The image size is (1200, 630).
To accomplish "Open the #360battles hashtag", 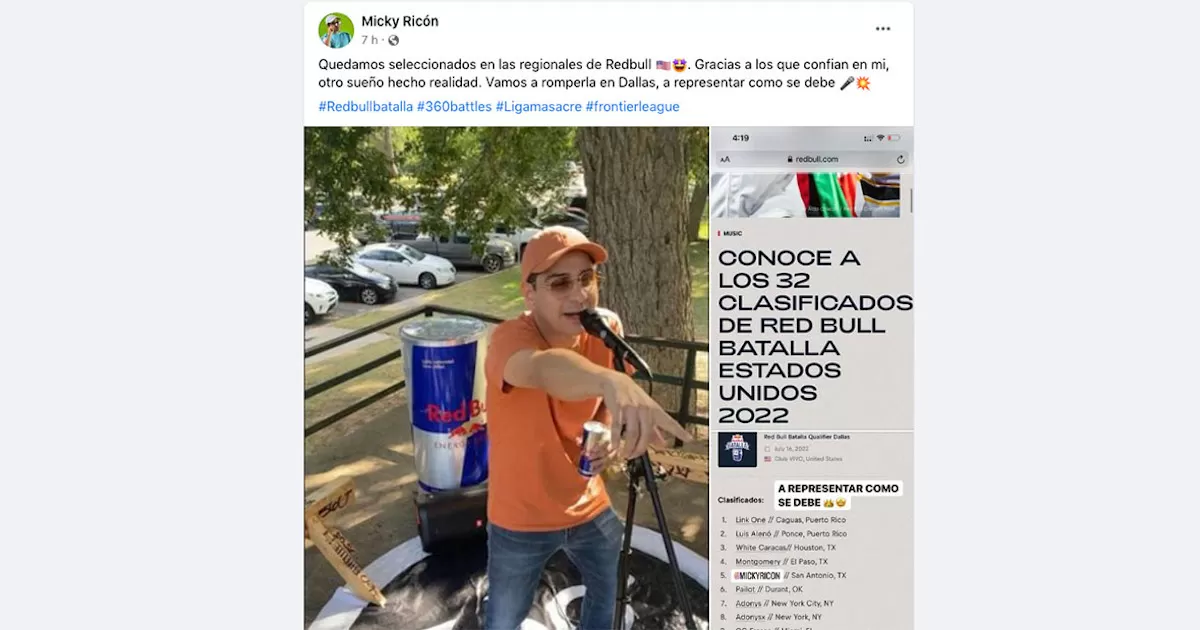I will click(454, 106).
